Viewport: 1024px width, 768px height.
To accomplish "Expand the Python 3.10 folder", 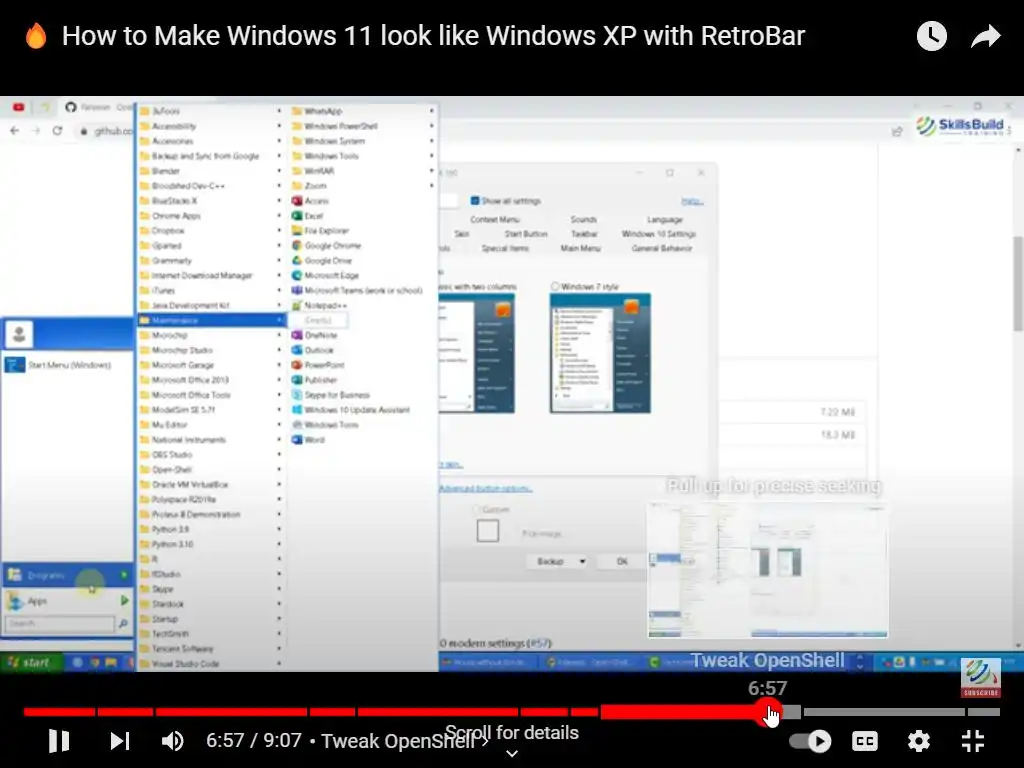I will [211, 544].
